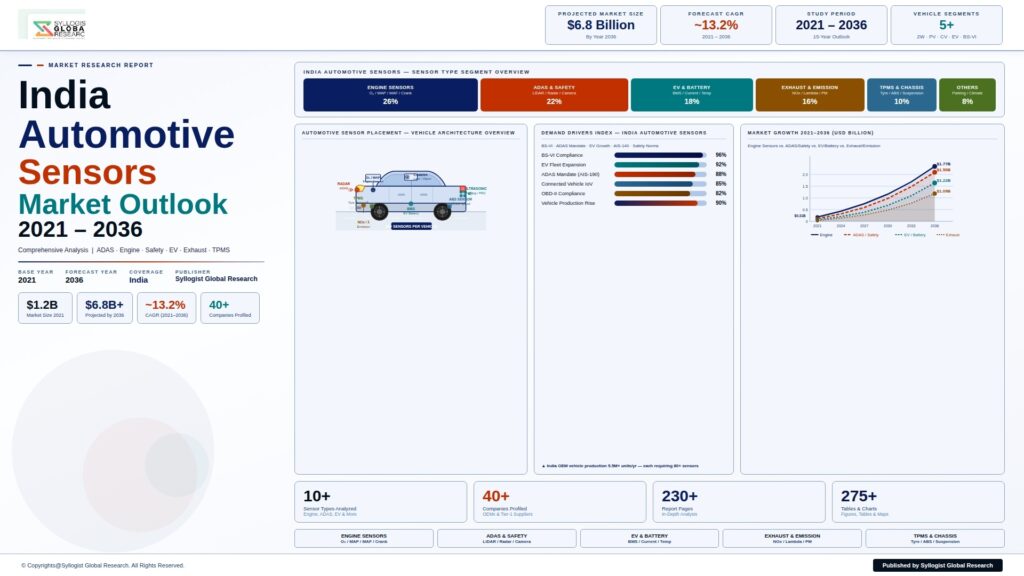Click the bottom Engine Sensors category chip
The width and height of the screenshot is (1024, 576).
tap(364, 538)
